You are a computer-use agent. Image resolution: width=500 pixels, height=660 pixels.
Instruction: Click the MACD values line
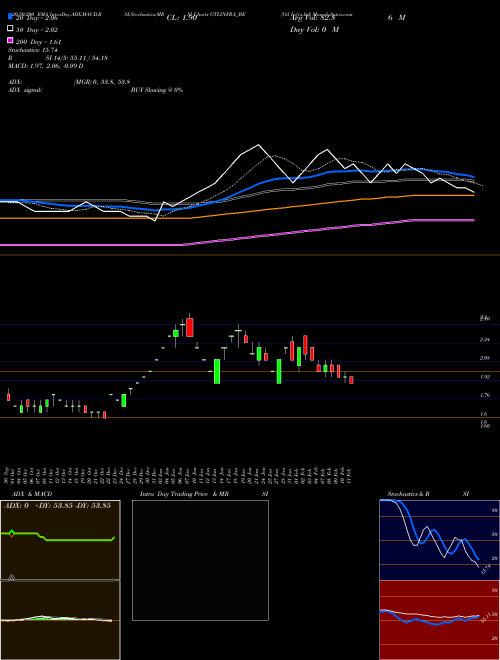click(45, 66)
